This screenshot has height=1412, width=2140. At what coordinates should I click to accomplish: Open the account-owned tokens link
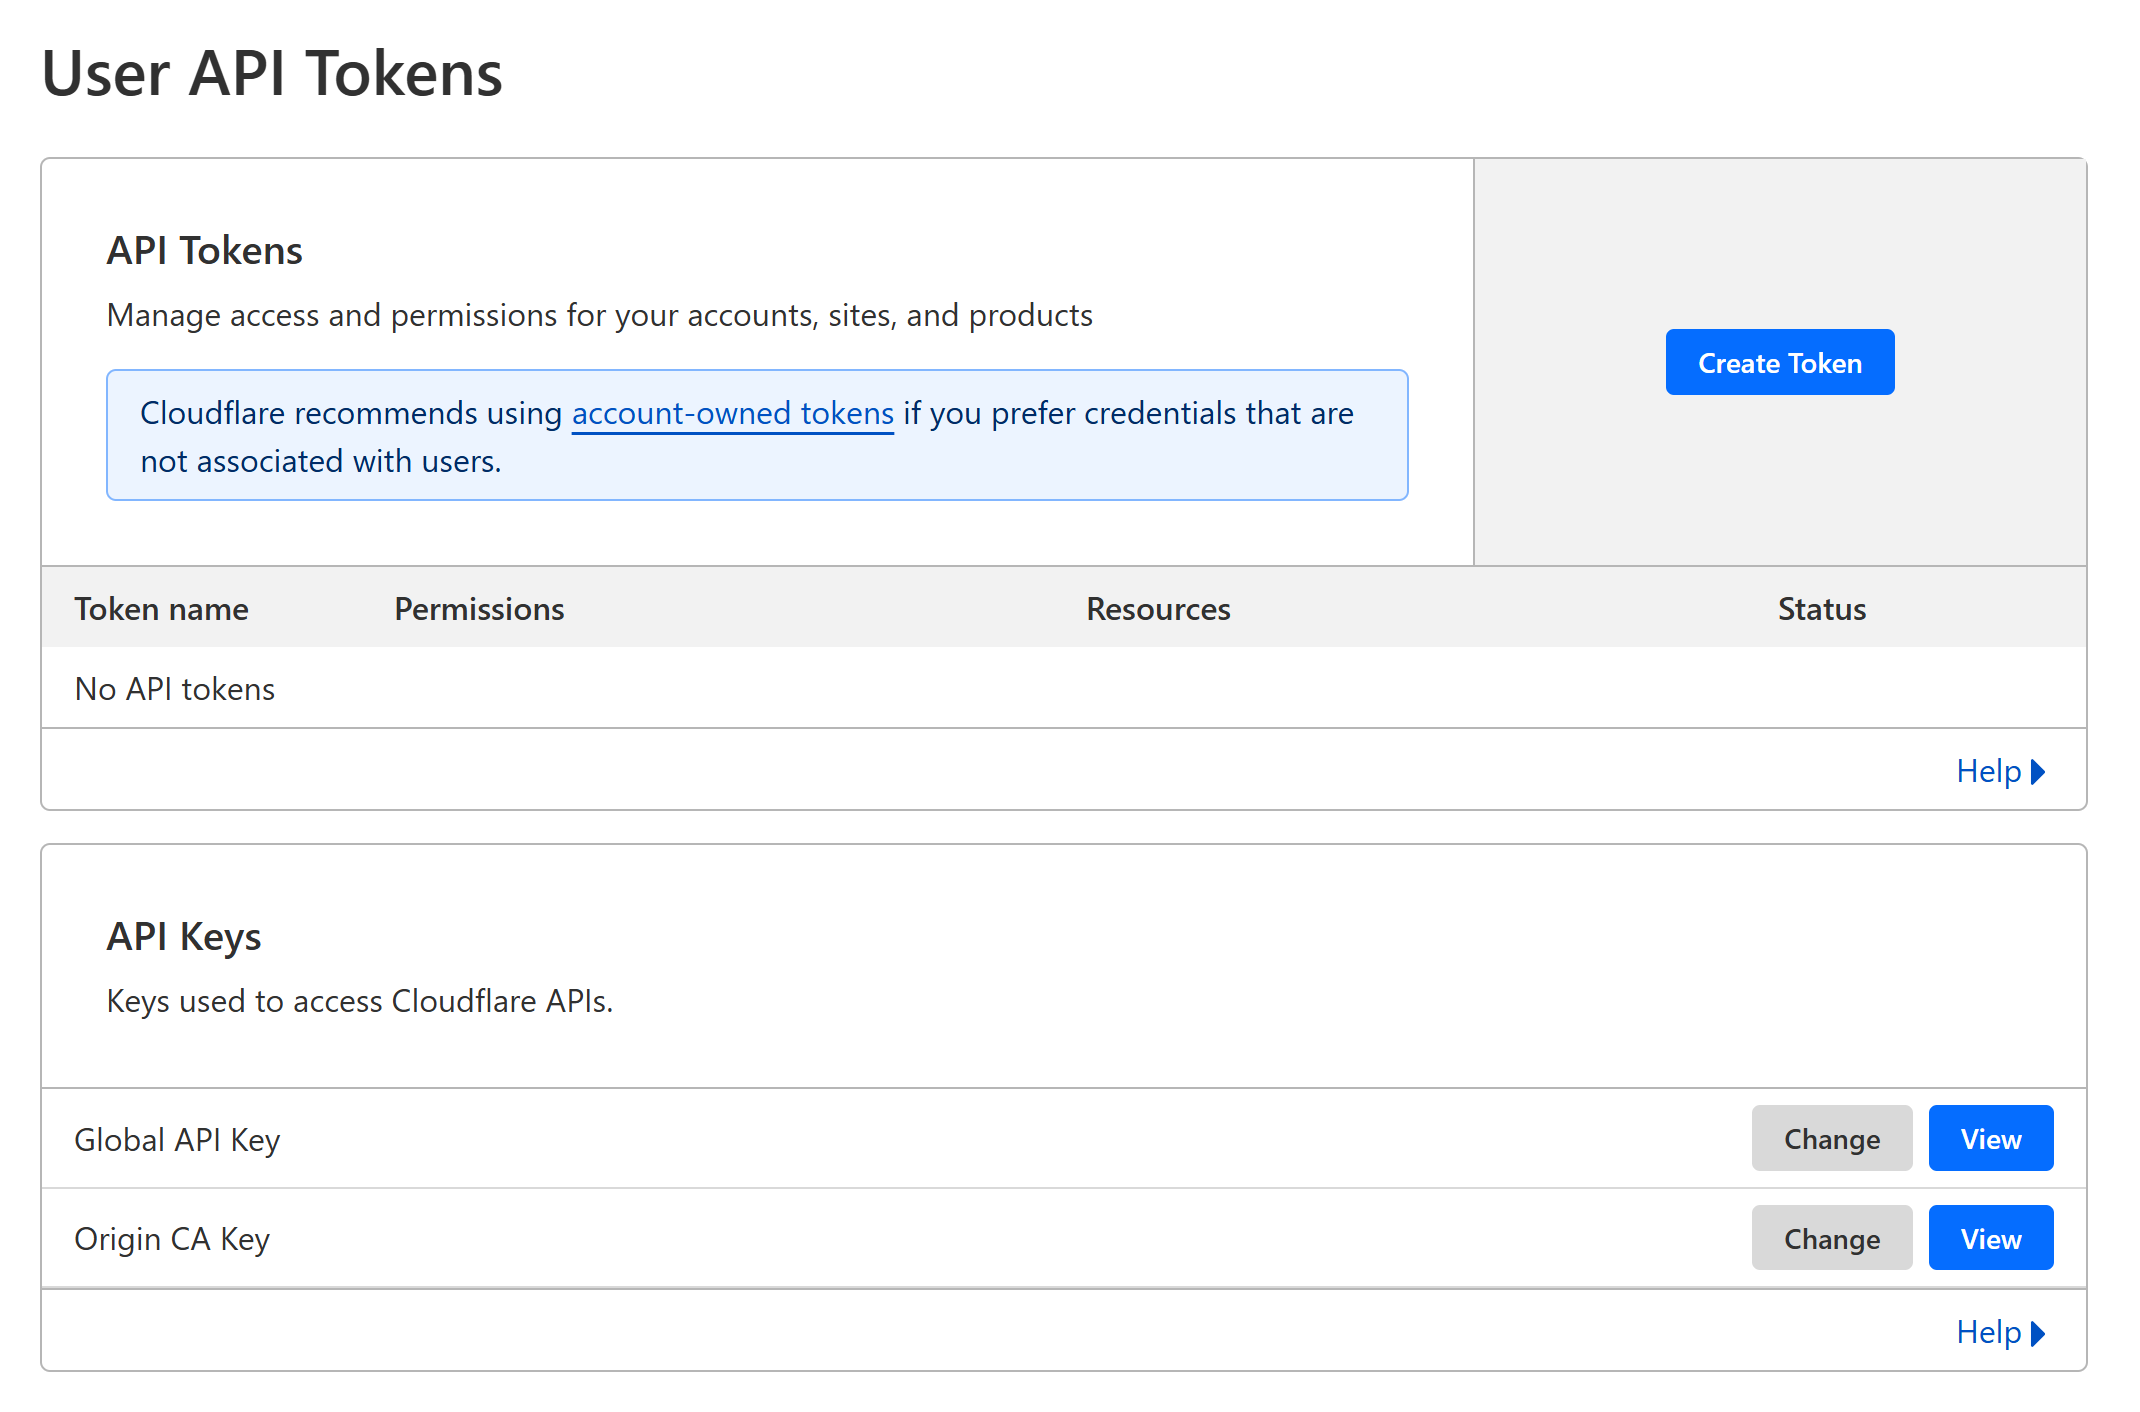click(x=732, y=413)
